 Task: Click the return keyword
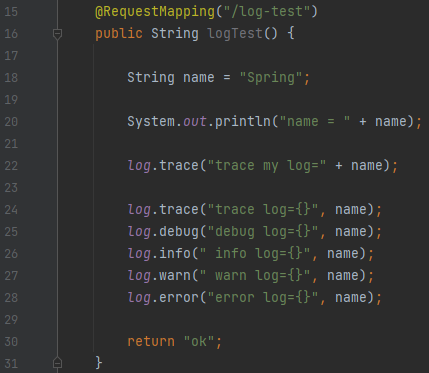click(151, 342)
